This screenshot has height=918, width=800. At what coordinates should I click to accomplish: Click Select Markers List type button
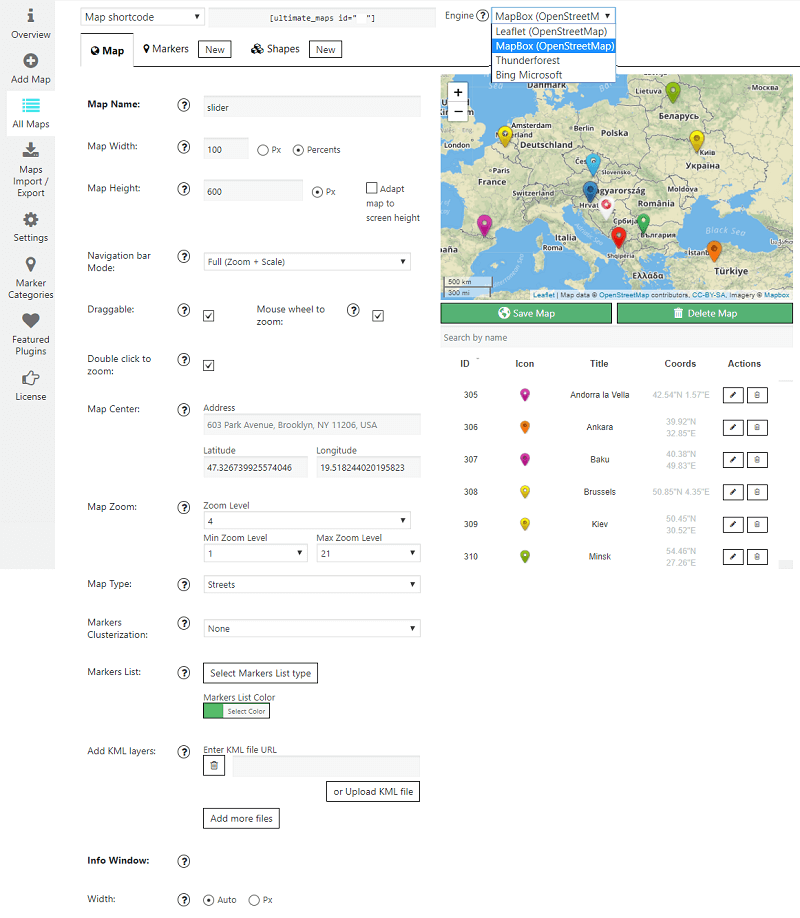(260, 673)
